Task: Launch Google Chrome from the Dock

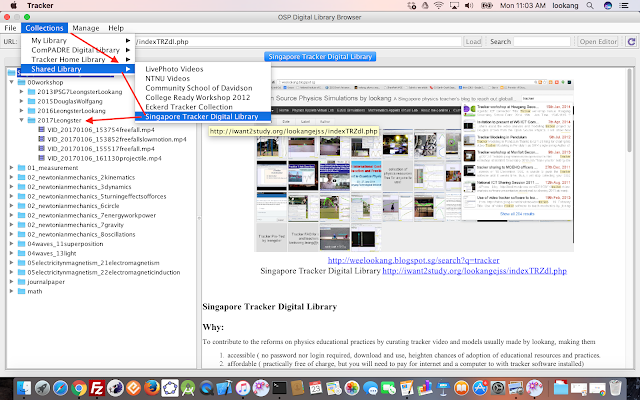Action: point(79,388)
